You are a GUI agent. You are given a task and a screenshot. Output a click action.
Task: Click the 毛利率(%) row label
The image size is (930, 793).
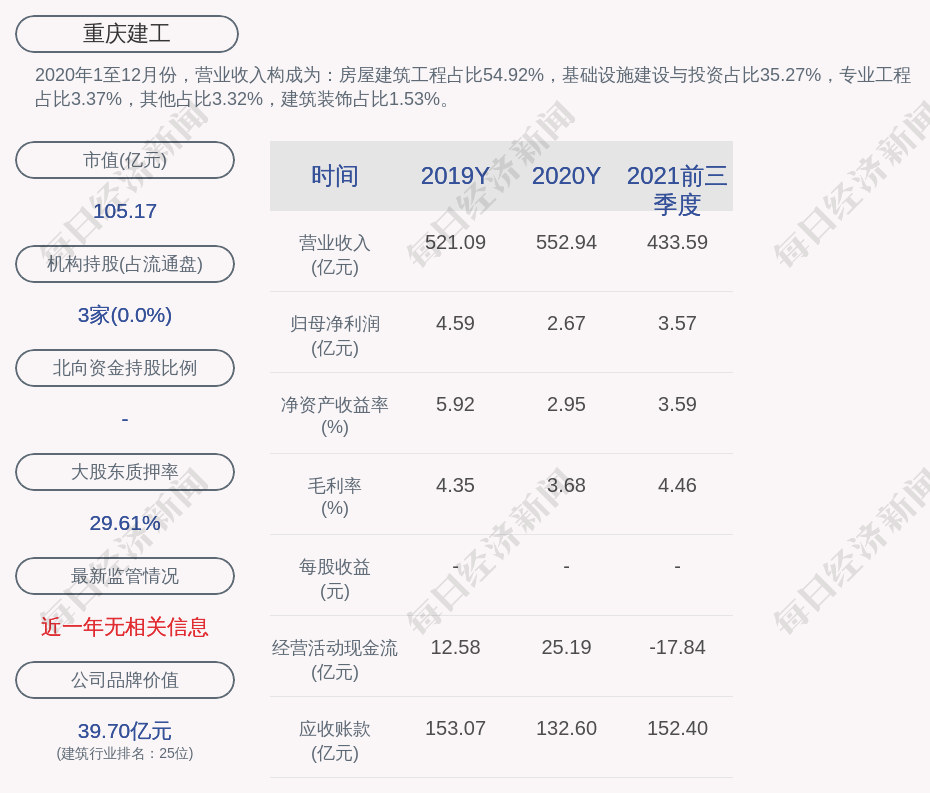[x=335, y=497]
